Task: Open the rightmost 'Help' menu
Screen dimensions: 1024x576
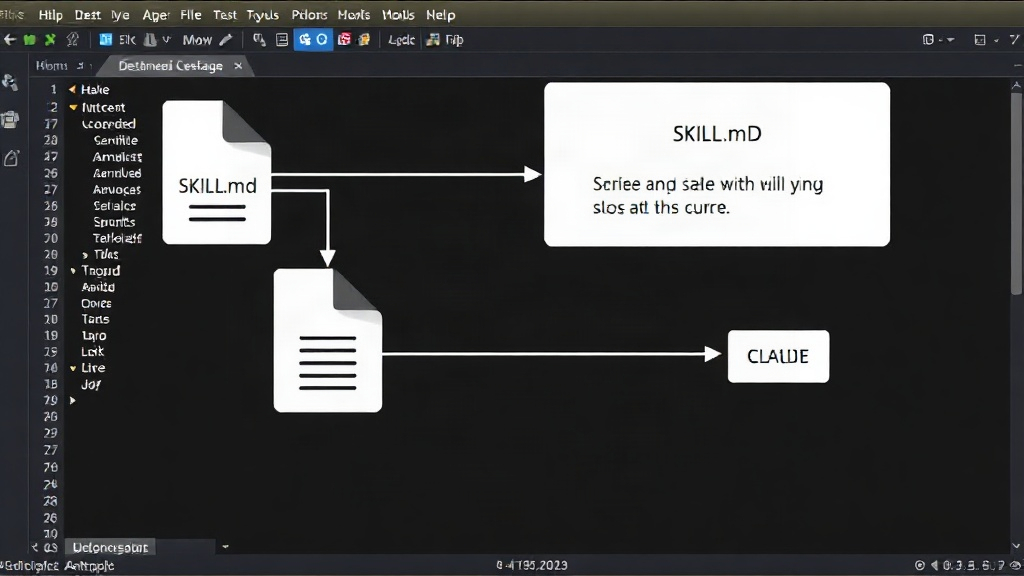Action: click(x=440, y=14)
